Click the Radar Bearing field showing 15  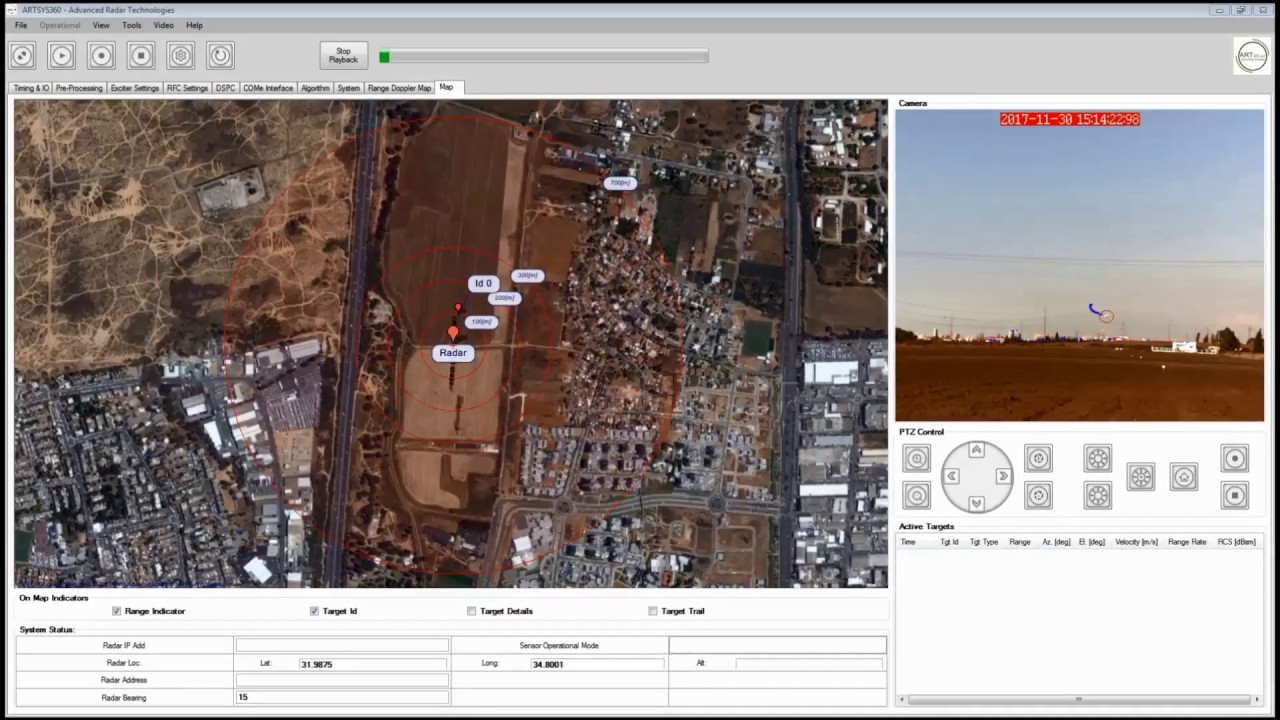click(342, 697)
